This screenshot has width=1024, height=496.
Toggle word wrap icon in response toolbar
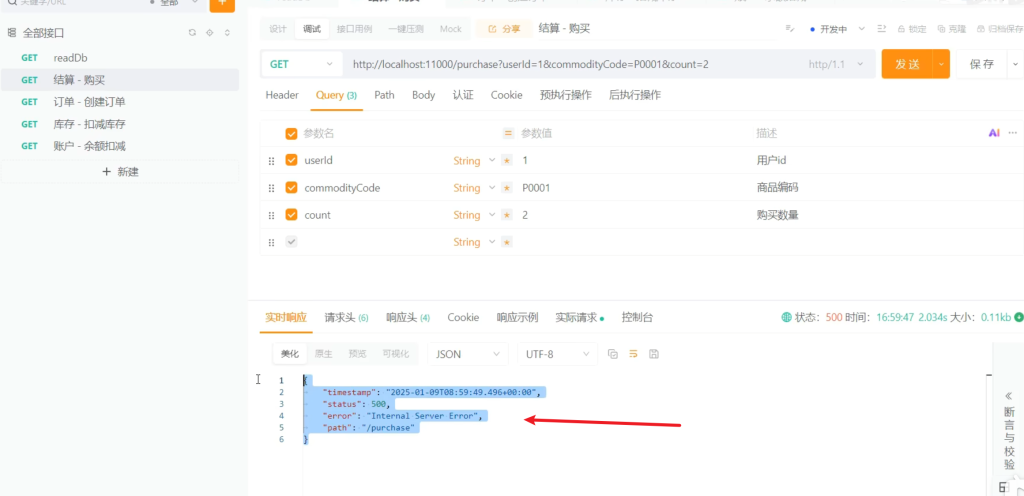point(633,354)
